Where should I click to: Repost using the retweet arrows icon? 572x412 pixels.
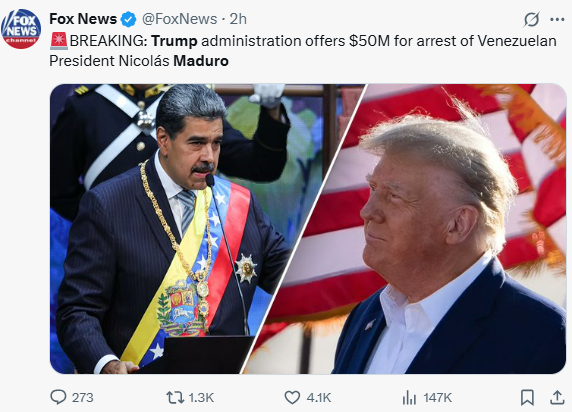point(175,397)
